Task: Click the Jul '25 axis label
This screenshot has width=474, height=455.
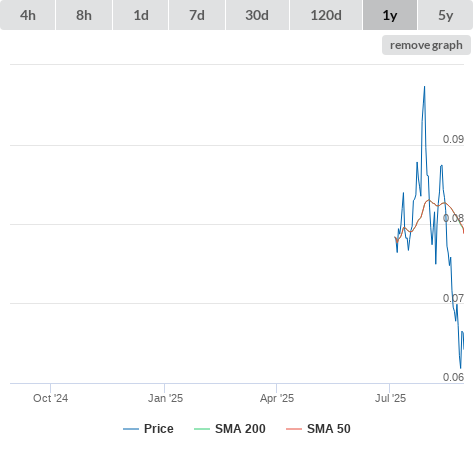Action: pyautogui.click(x=390, y=398)
